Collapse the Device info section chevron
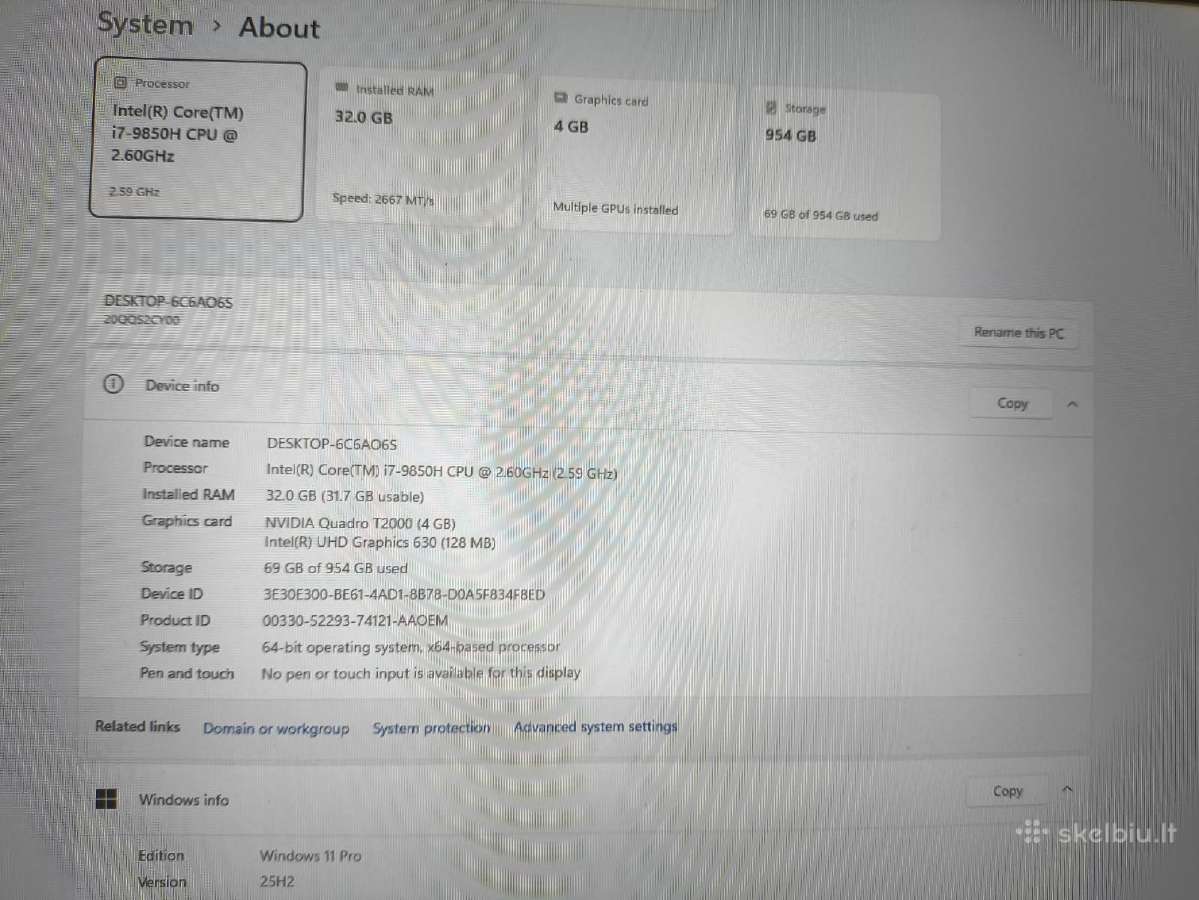 [x=1073, y=405]
